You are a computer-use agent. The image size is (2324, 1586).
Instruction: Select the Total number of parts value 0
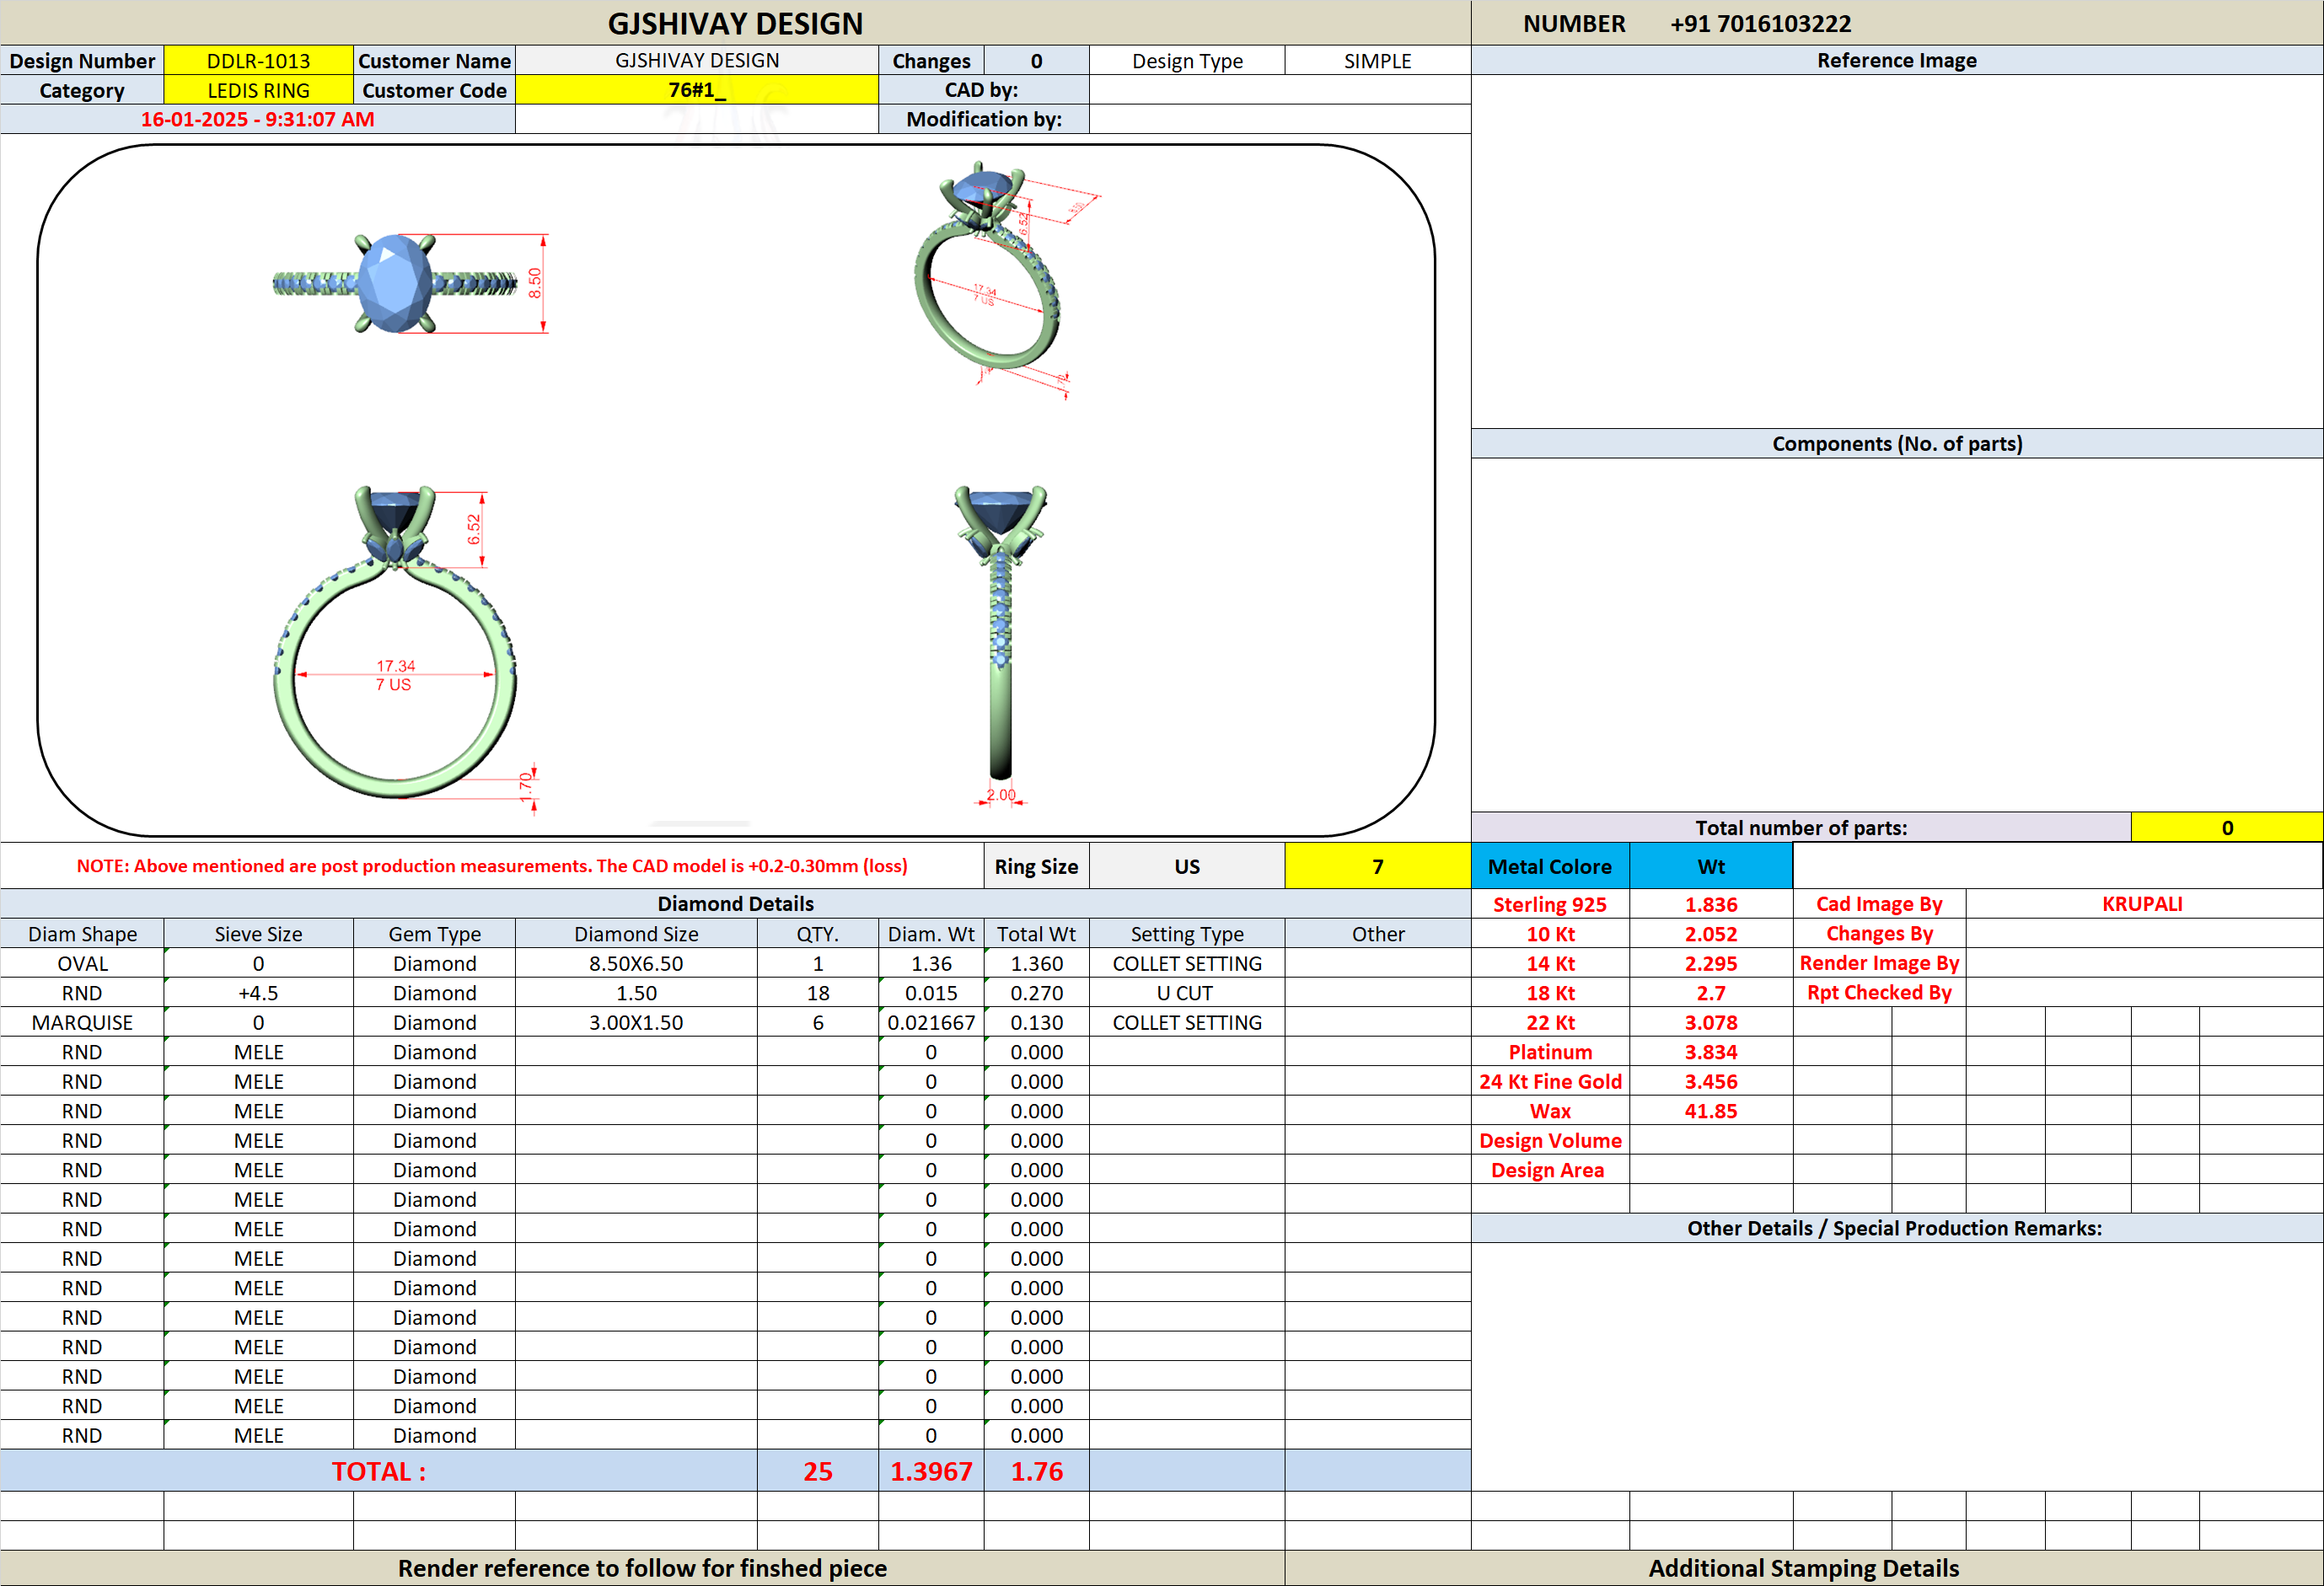point(2227,827)
